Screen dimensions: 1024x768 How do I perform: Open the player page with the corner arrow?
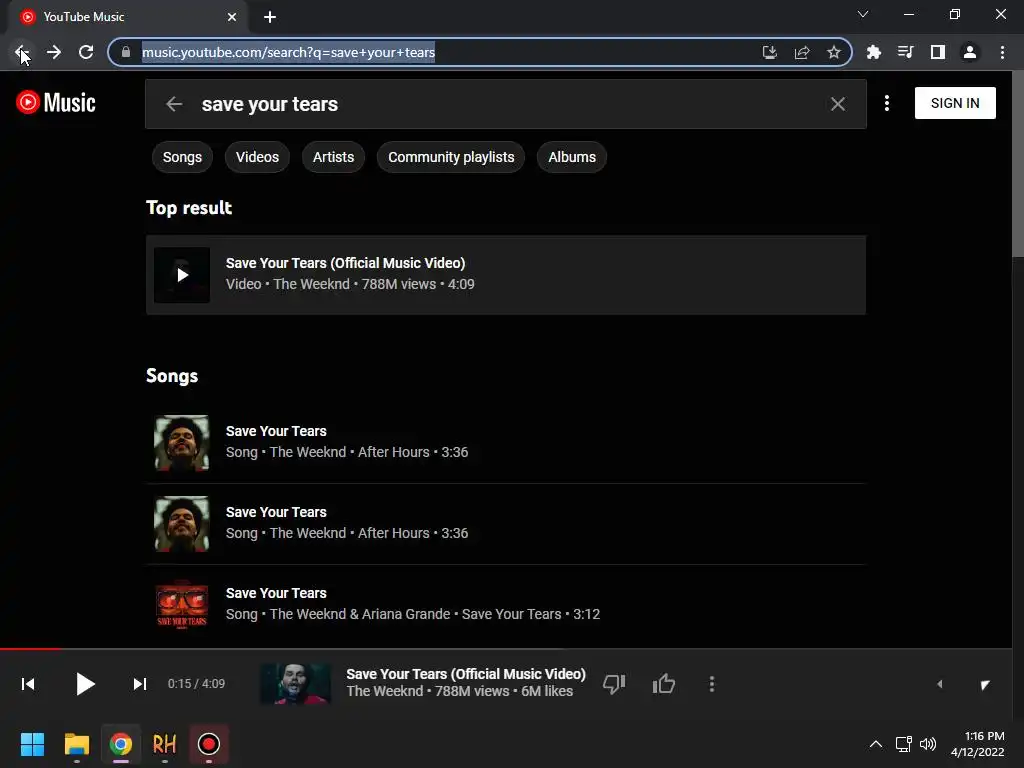985,684
